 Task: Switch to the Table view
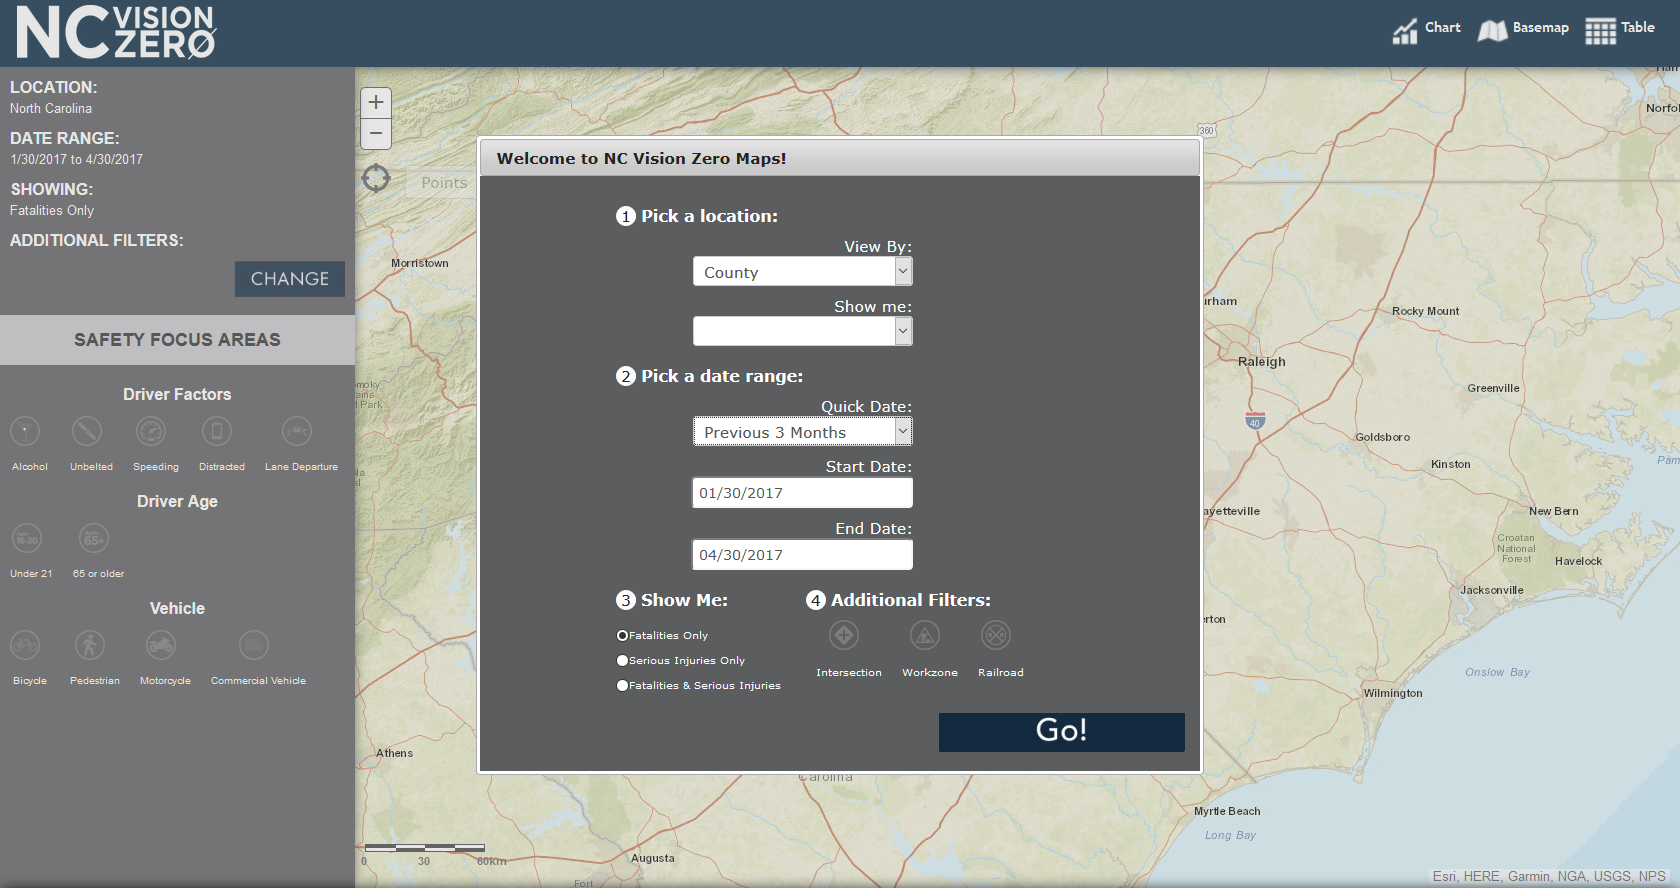(1620, 30)
